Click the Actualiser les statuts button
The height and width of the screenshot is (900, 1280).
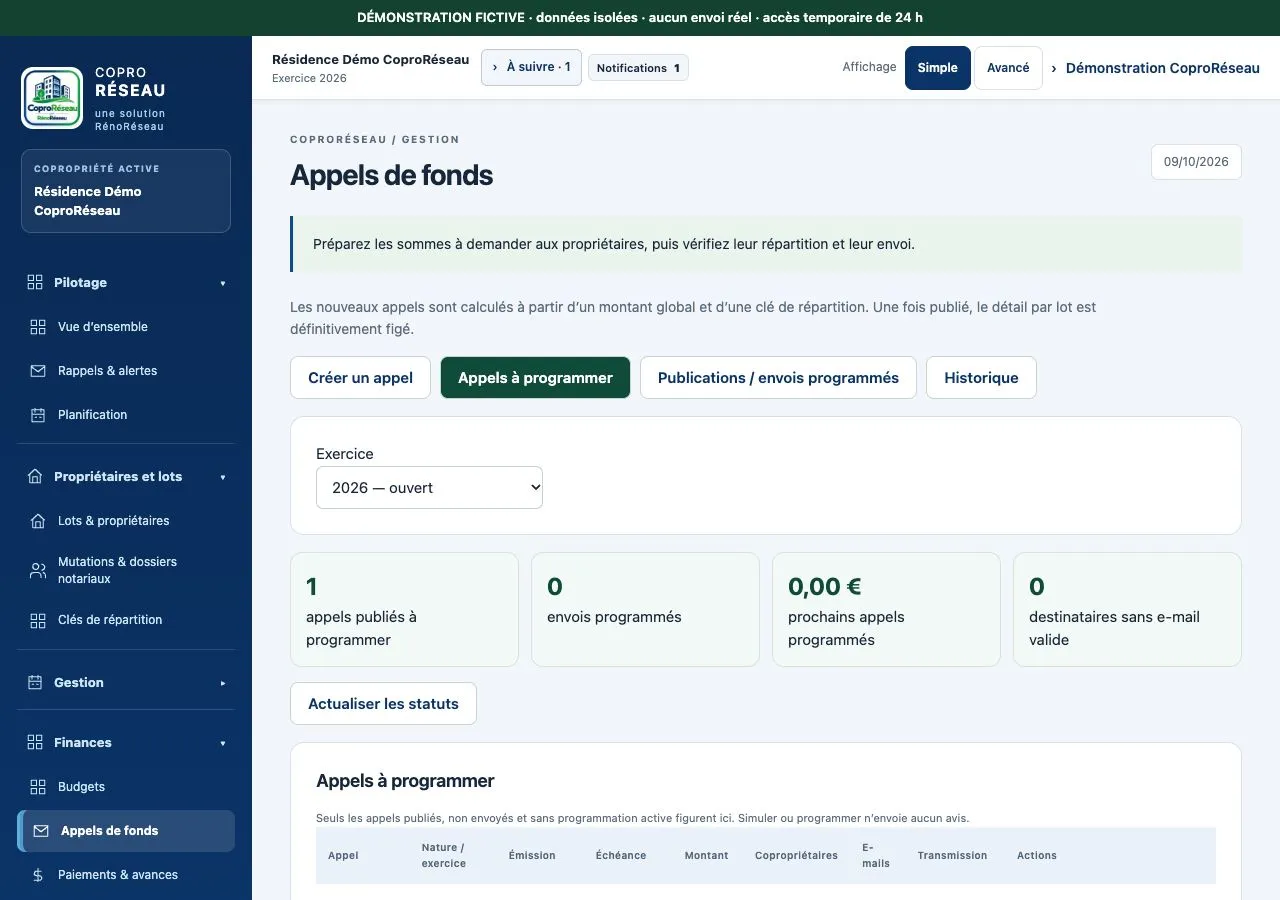(x=383, y=704)
